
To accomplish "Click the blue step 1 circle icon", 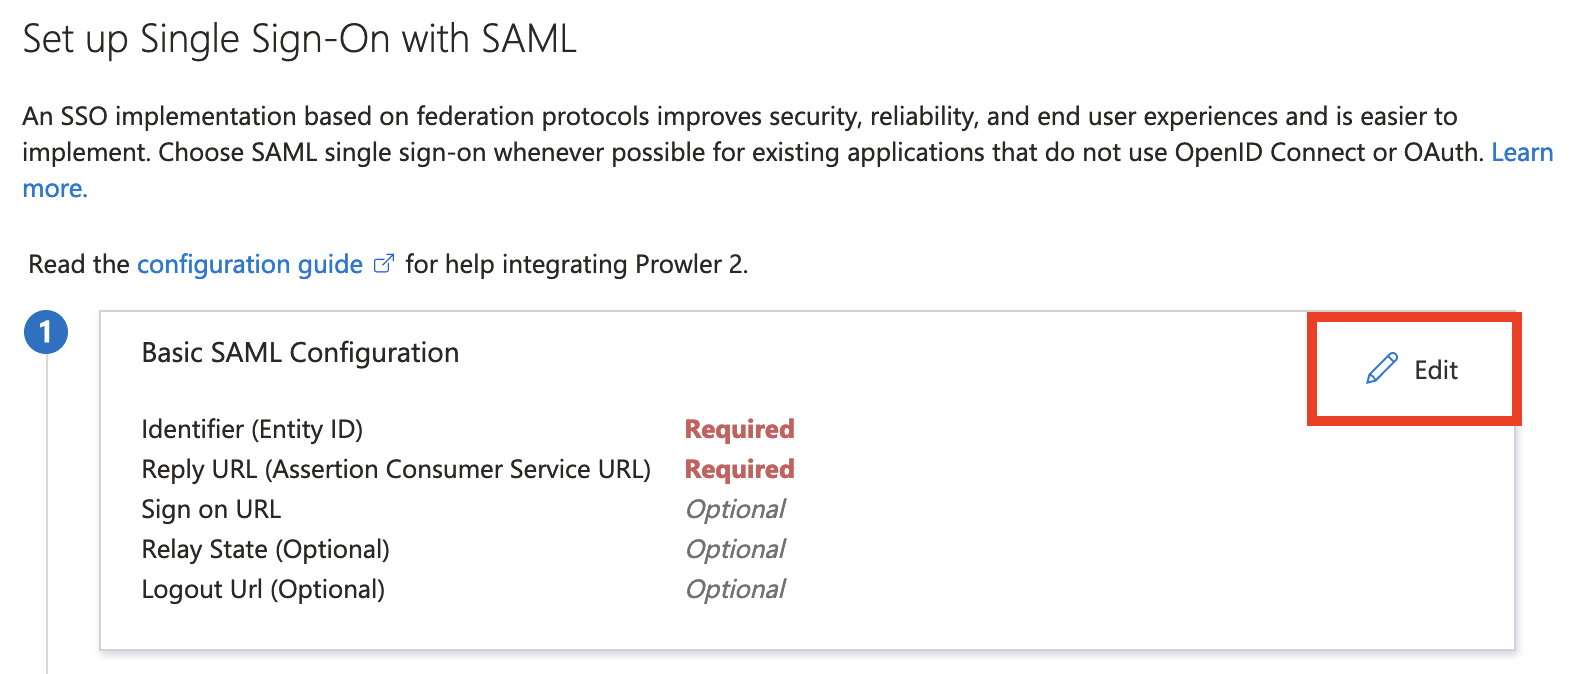I will [46, 332].
